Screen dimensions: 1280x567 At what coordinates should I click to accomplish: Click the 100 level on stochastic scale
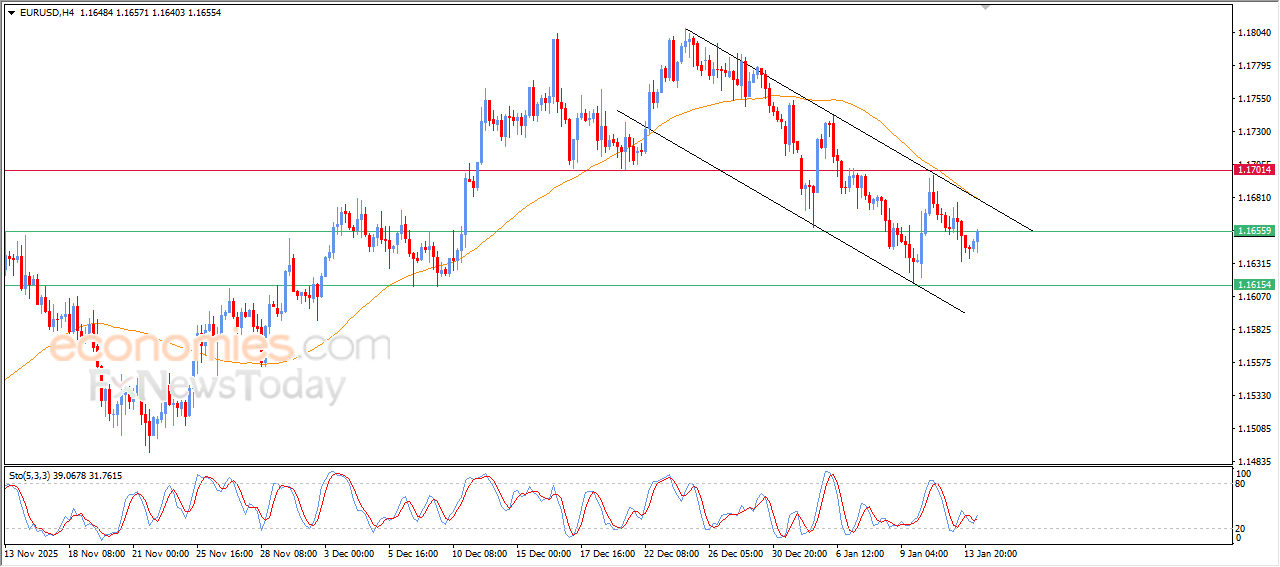pos(1245,473)
